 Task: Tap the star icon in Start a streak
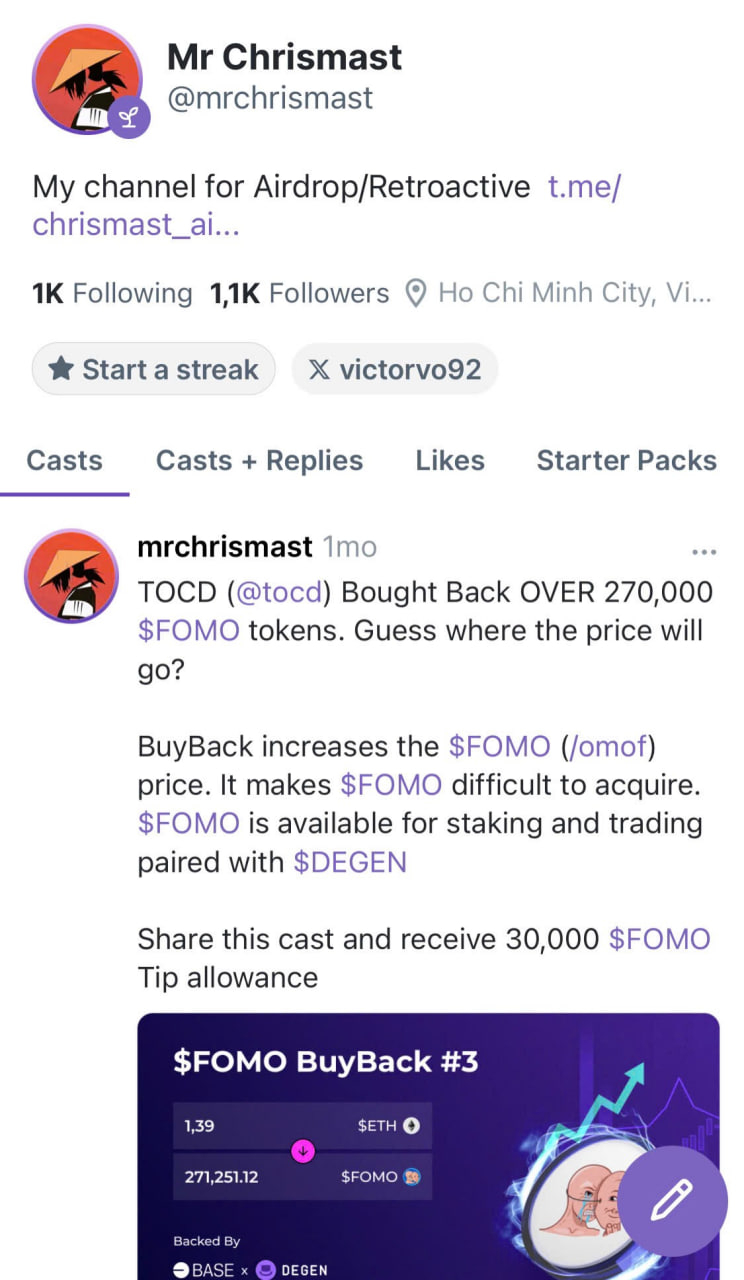[x=61, y=369]
